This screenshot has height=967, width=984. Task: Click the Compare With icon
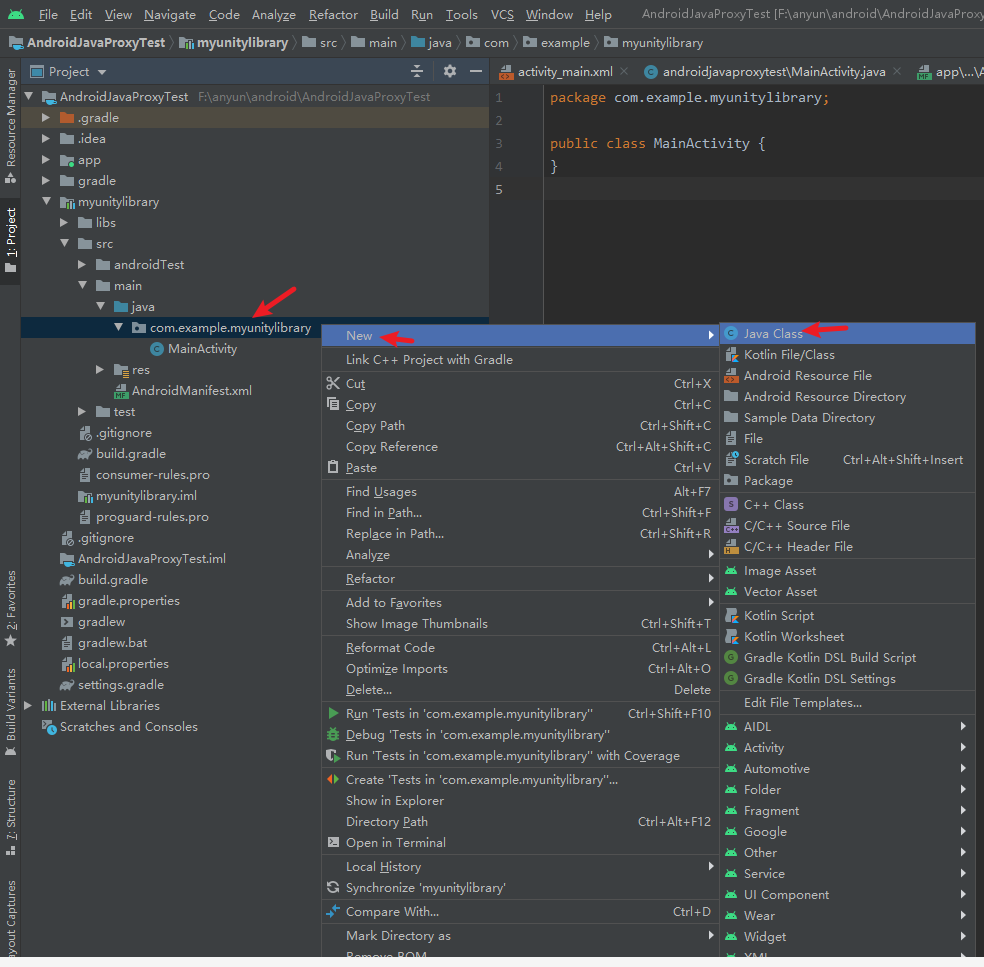click(x=333, y=911)
